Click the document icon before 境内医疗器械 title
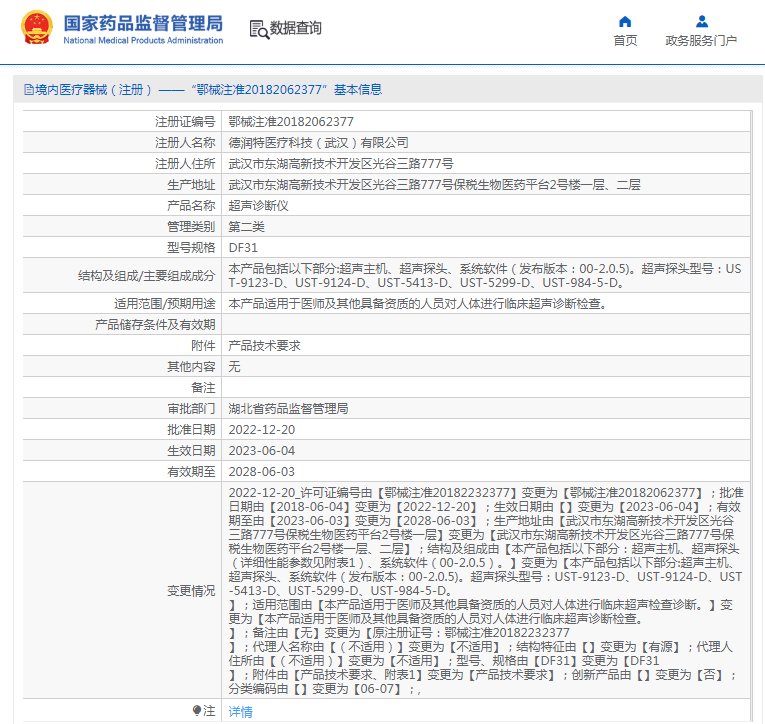The height and width of the screenshot is (724, 765). (x=27, y=90)
